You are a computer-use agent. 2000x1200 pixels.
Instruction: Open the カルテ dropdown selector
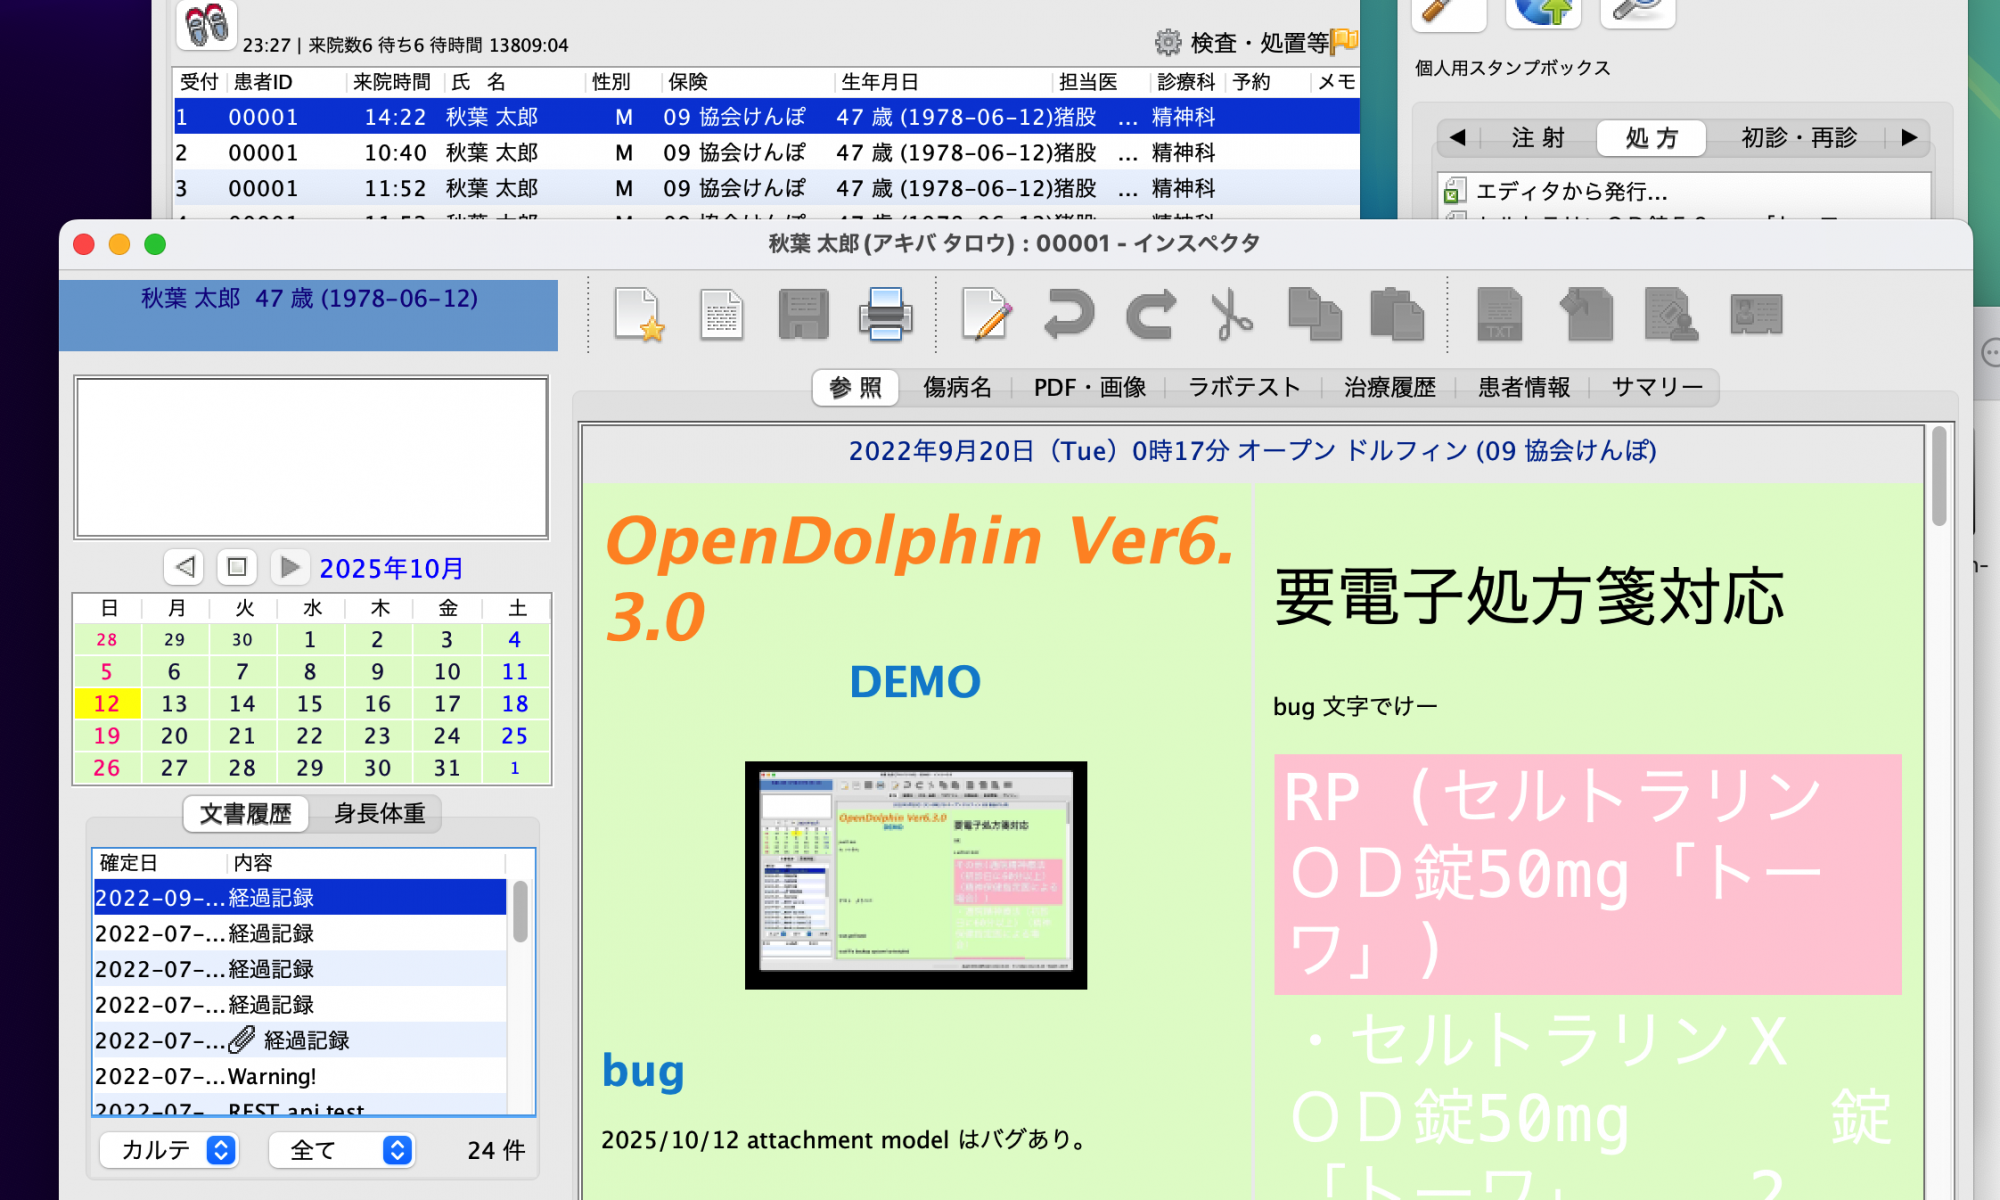coord(169,1150)
